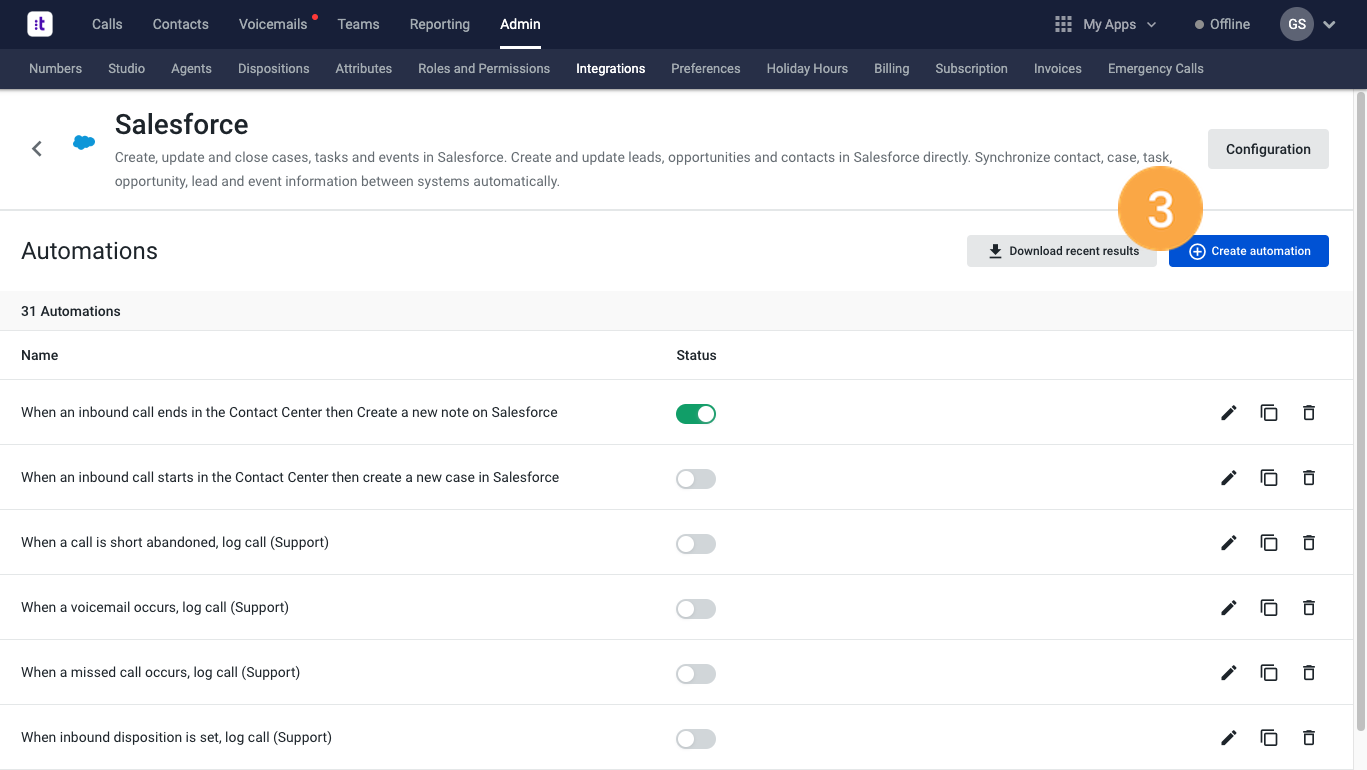The width and height of the screenshot is (1367, 770).
Task: Duplicate the missed call log call automation
Action: [x=1269, y=673]
